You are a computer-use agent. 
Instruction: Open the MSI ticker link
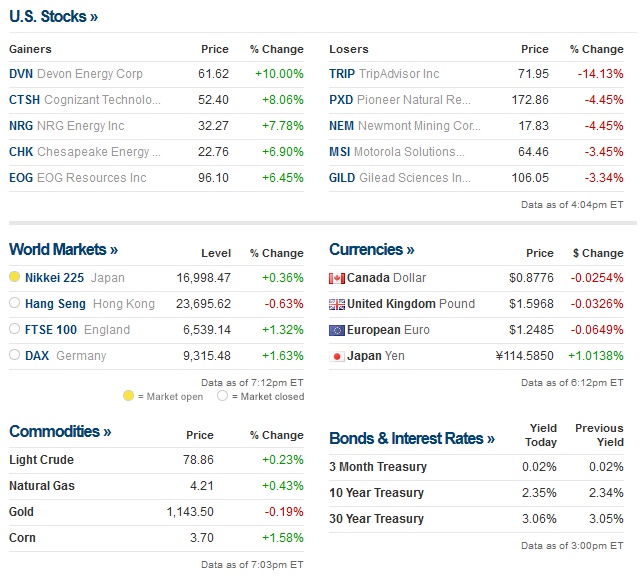click(x=340, y=152)
